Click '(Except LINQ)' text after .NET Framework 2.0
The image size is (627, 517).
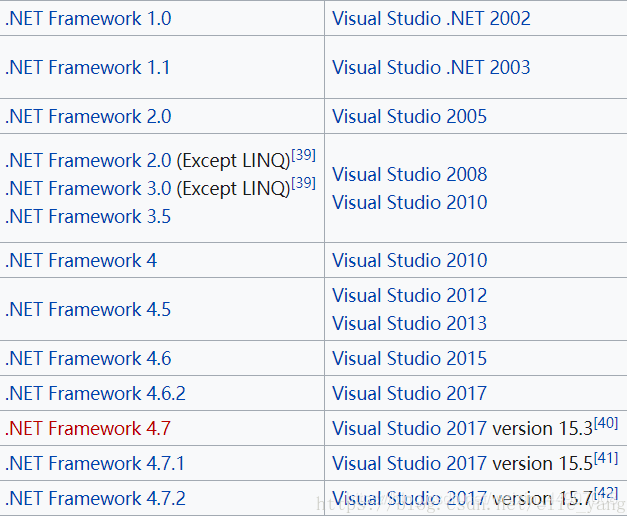click(234, 161)
